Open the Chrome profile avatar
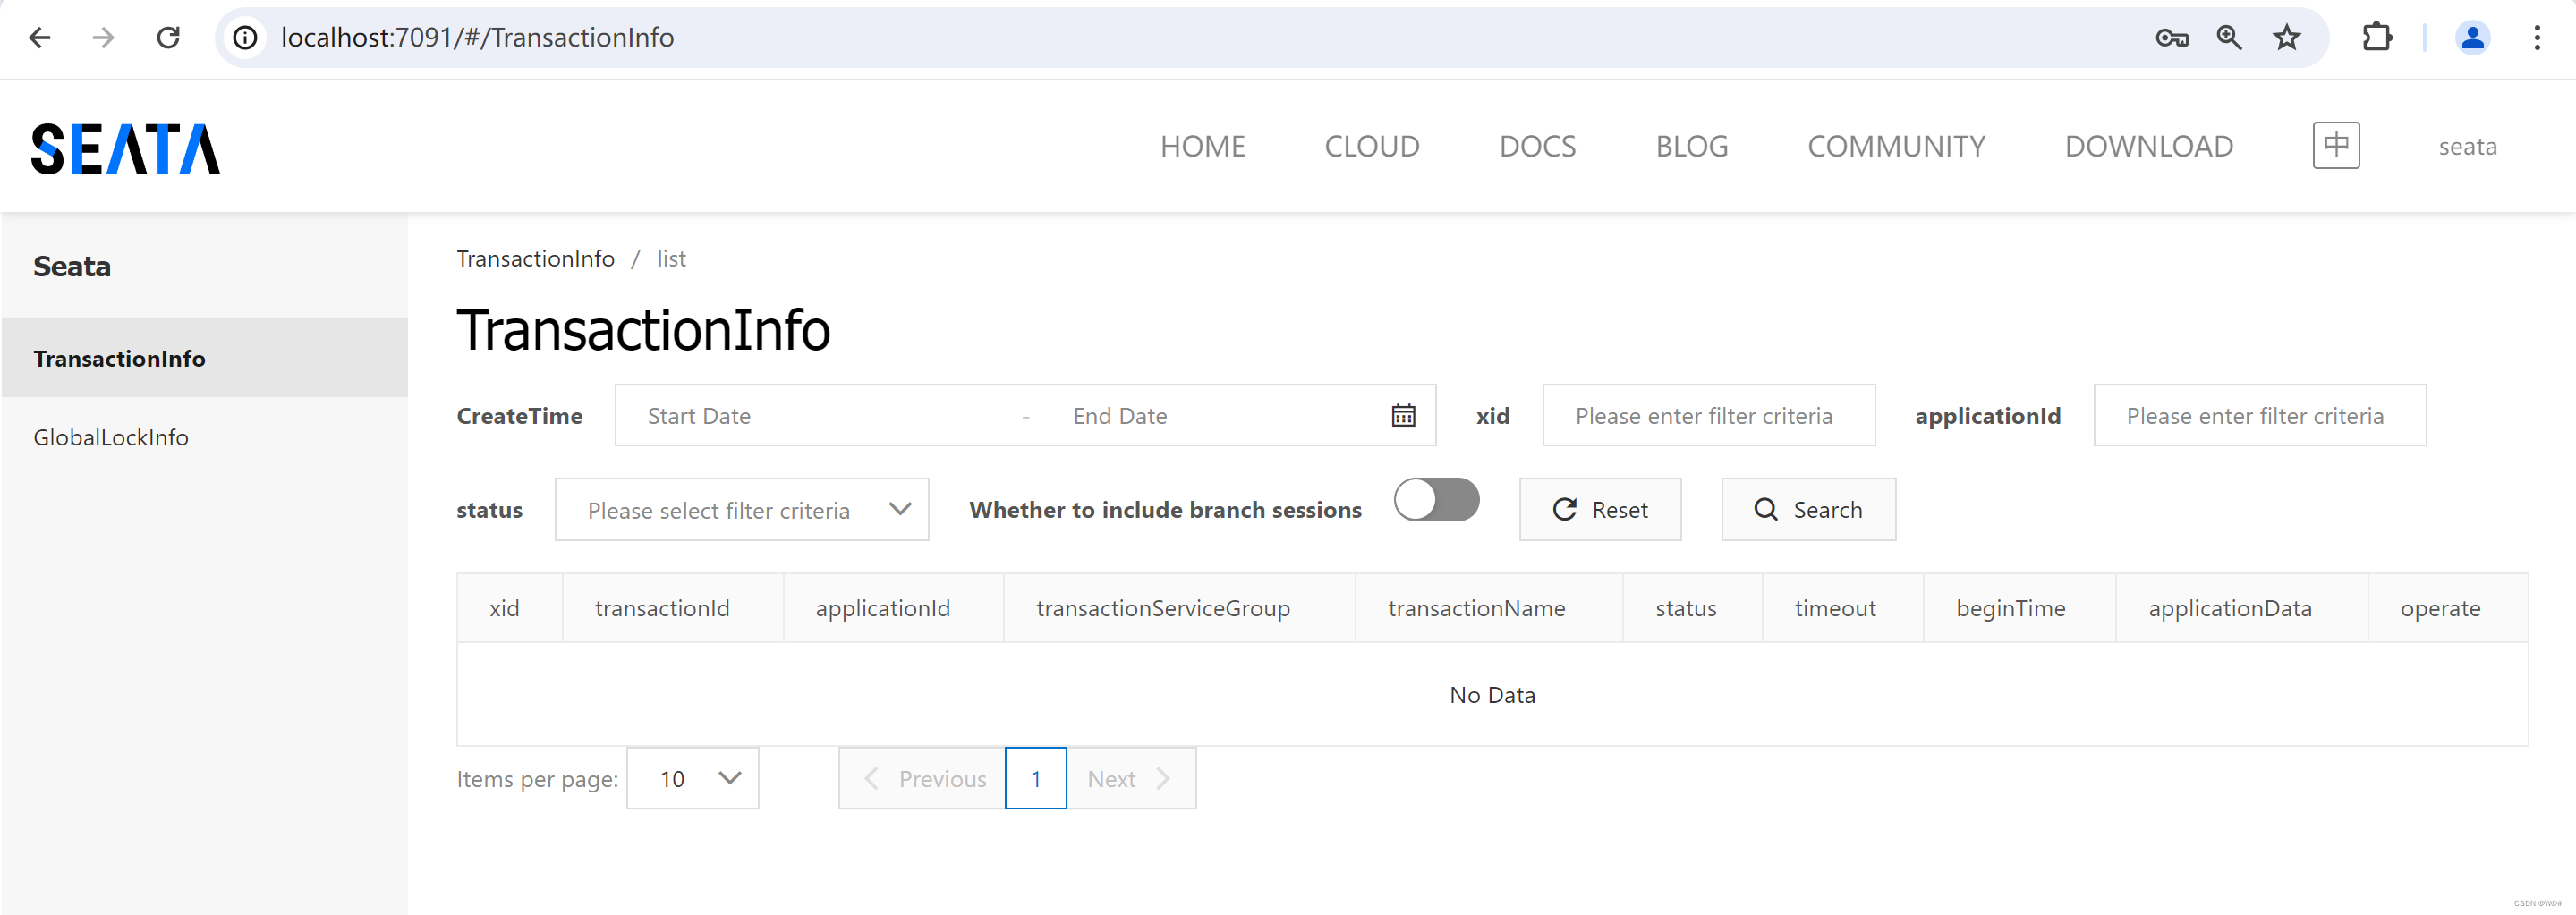 click(x=2472, y=38)
